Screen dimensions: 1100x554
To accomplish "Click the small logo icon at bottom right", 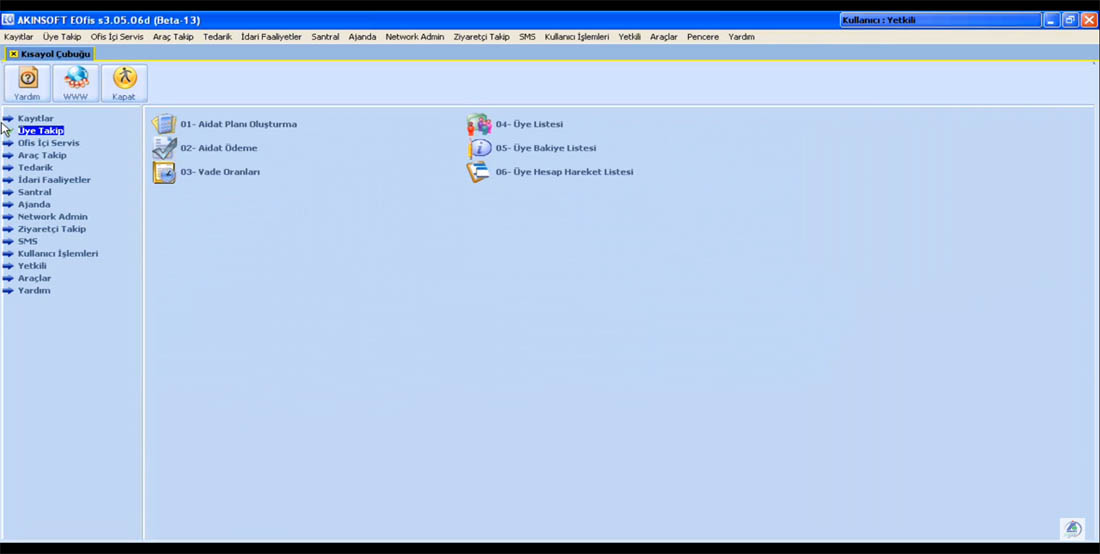I will [1073, 528].
